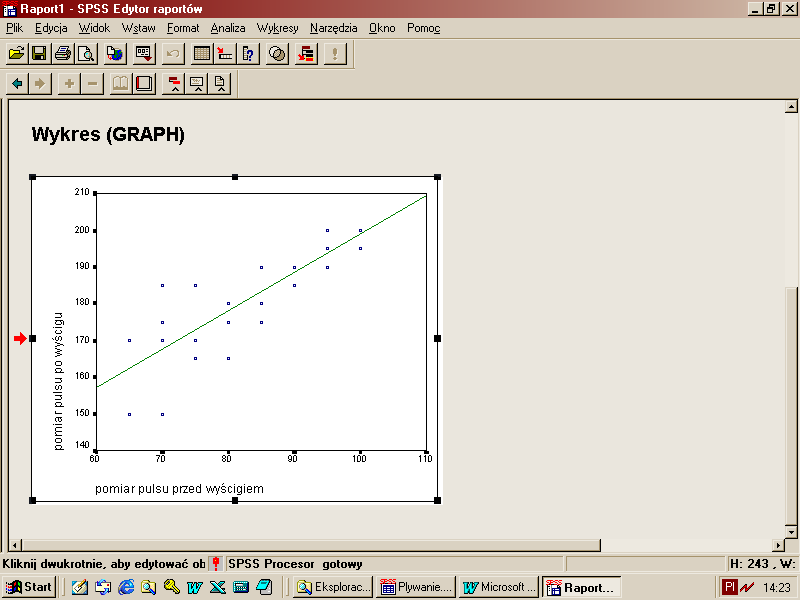The height and width of the screenshot is (600, 800).
Task: Click the Hide closed book icon
Action: pos(145,83)
